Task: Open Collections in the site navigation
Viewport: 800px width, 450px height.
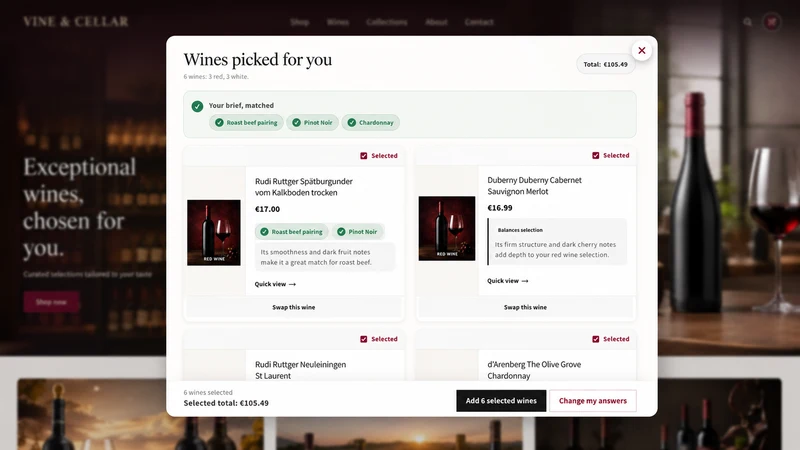Action: 387,22
